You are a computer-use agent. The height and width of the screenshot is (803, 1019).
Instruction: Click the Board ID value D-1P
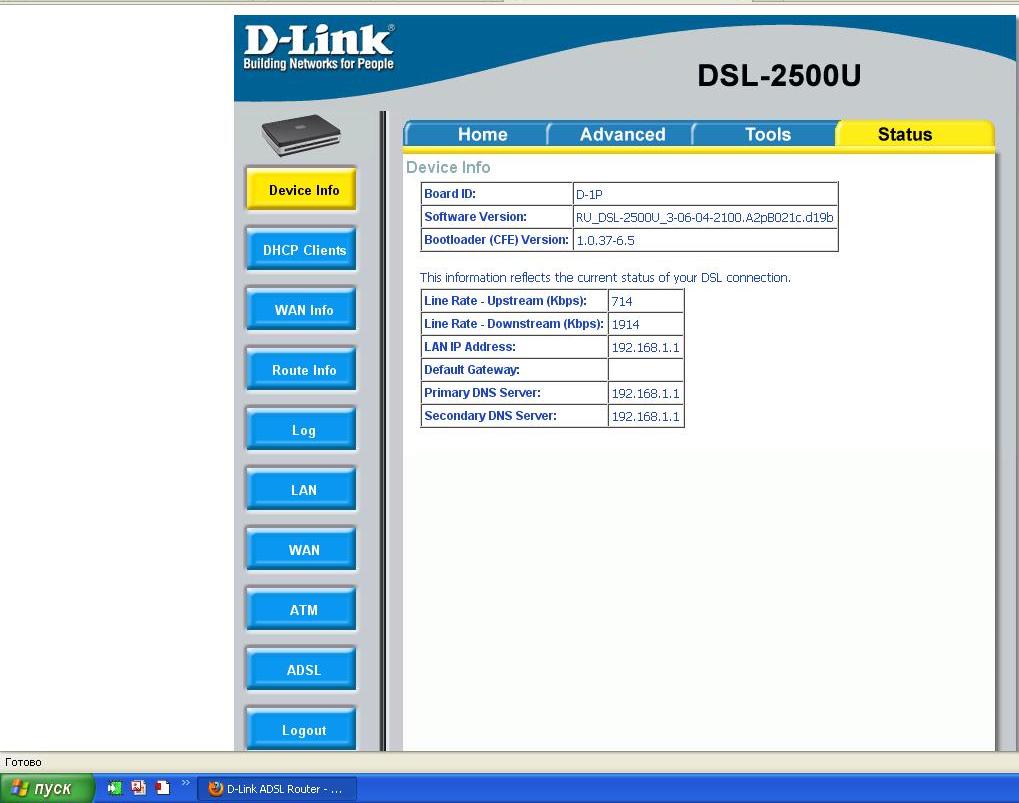point(589,194)
